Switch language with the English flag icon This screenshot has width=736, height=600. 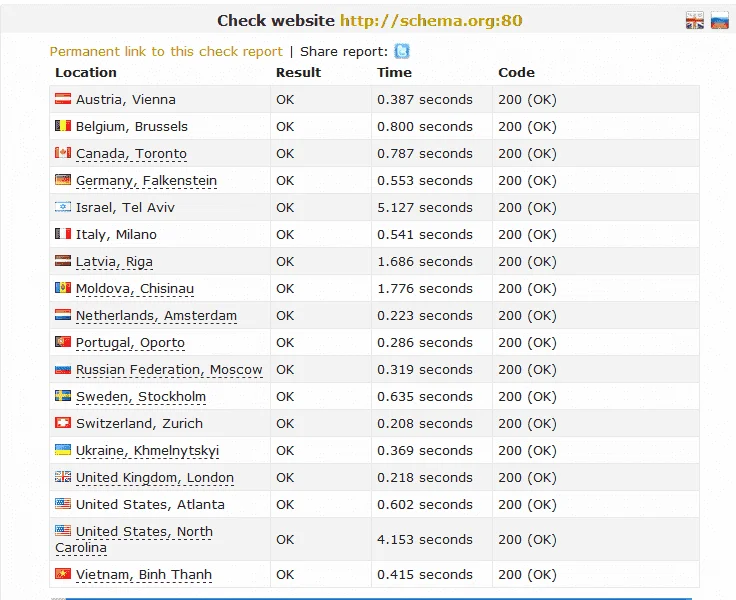click(695, 21)
